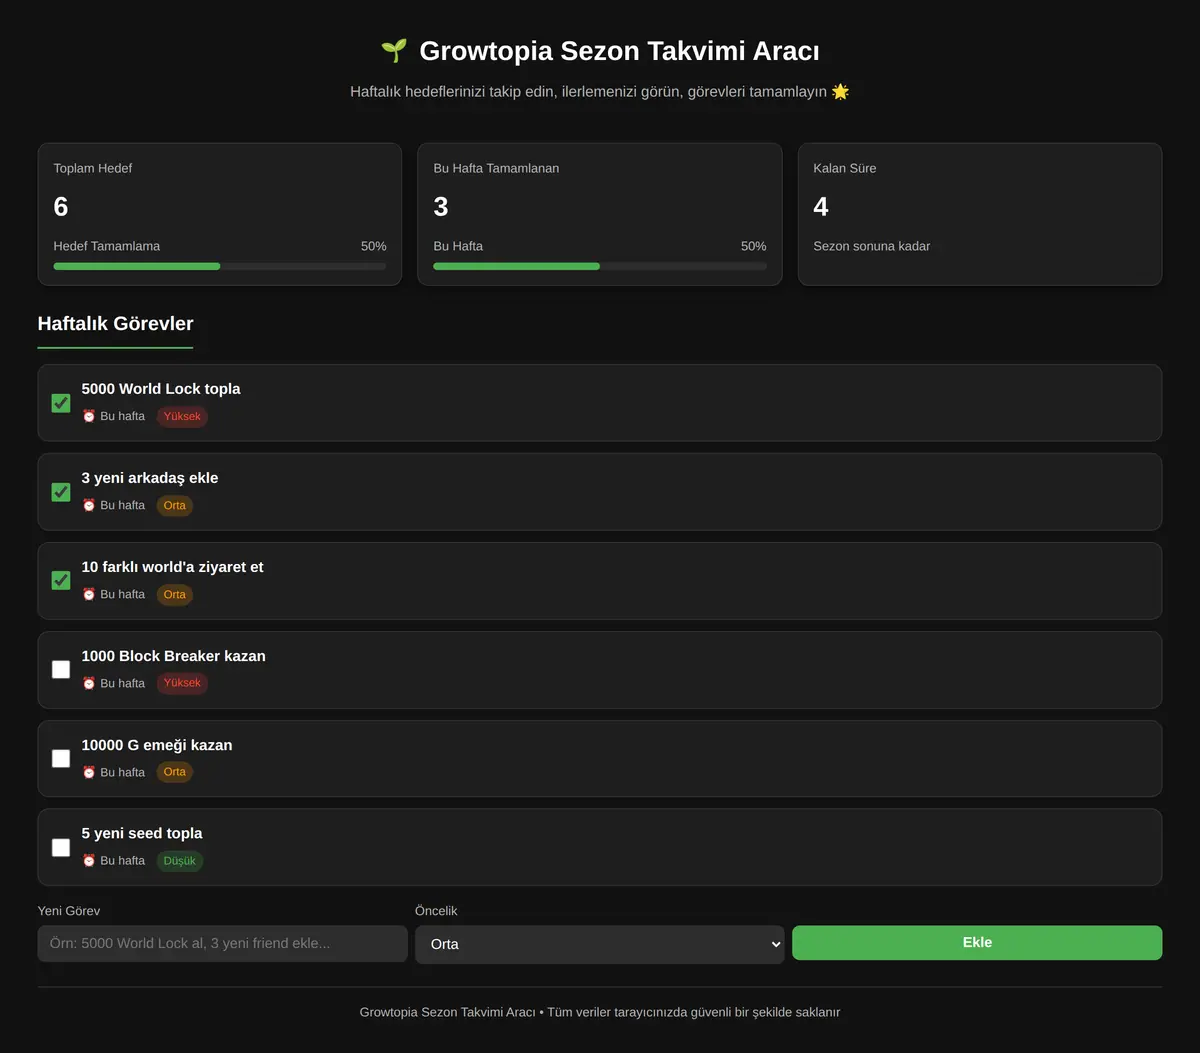Click the Bu Hafta Tamamlanan value 3
Image resolution: width=1200 pixels, height=1053 pixels.
pyautogui.click(x=441, y=207)
